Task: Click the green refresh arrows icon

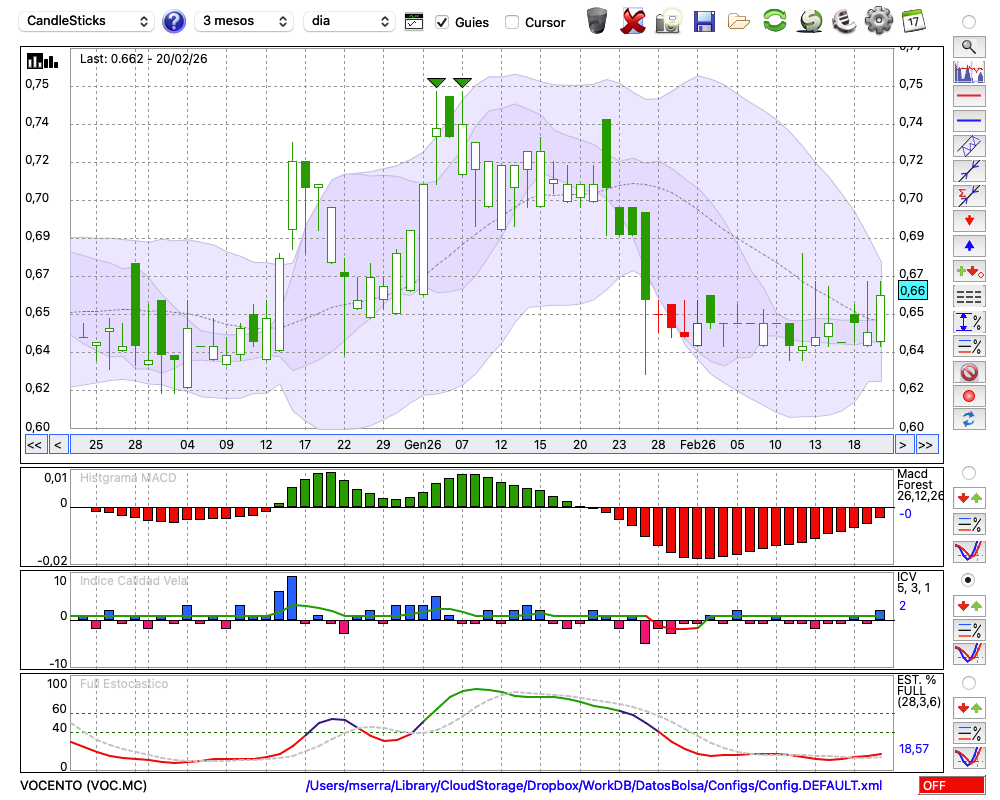Action: (774, 21)
